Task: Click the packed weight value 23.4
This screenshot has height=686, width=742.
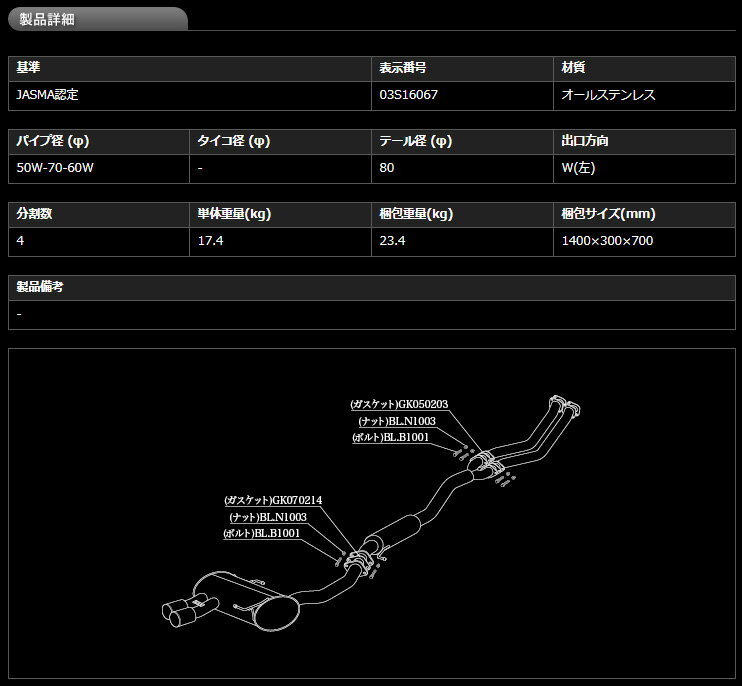Action: click(392, 240)
